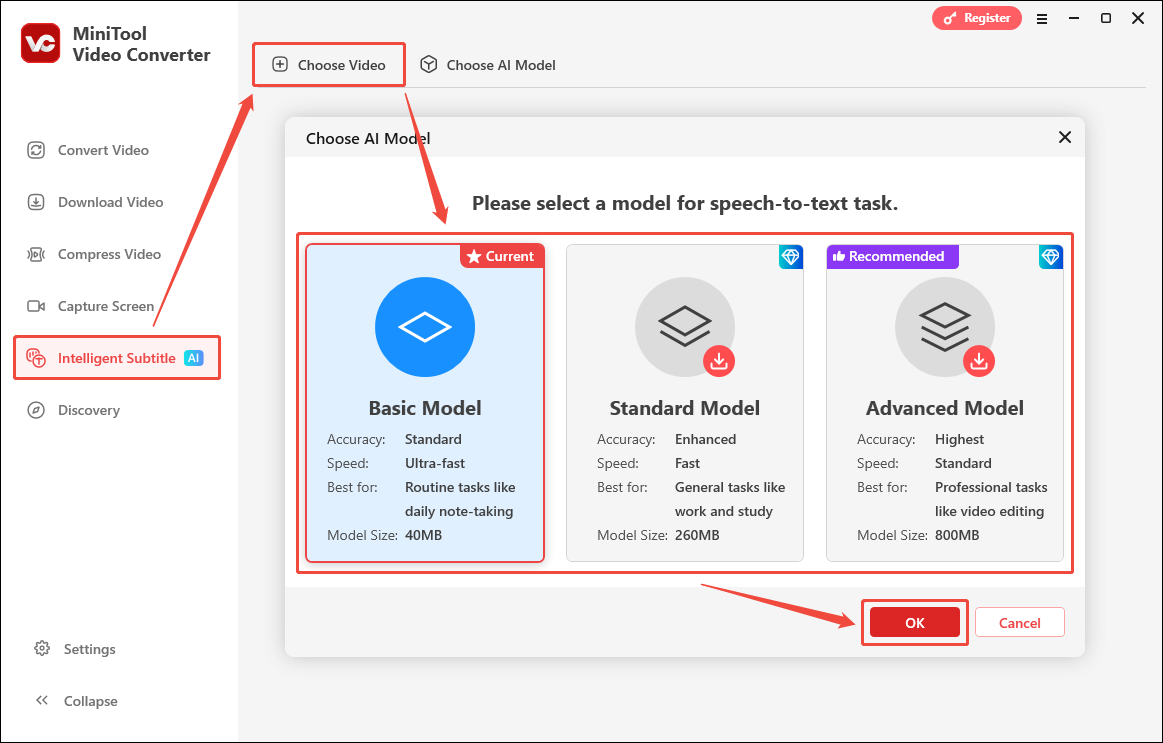Select the Capture Screen feature

coord(104,306)
